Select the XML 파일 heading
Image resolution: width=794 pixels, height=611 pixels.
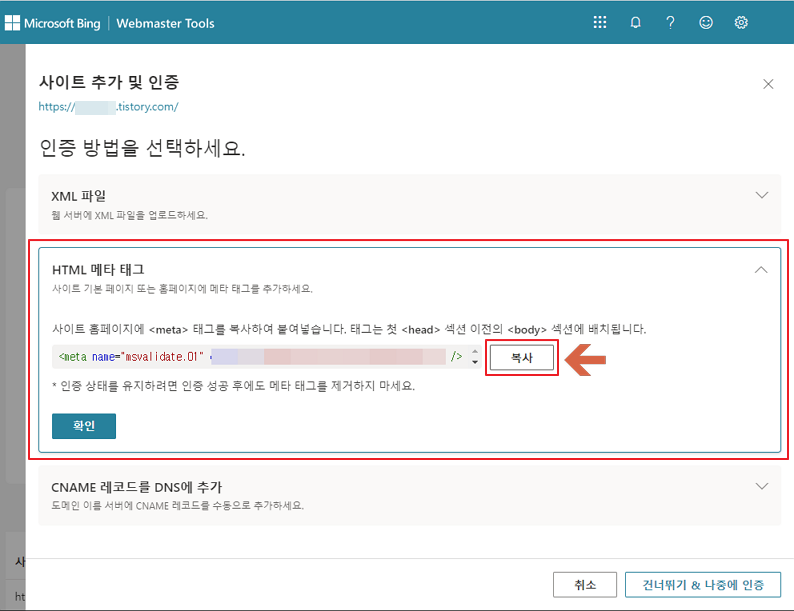pos(78,196)
